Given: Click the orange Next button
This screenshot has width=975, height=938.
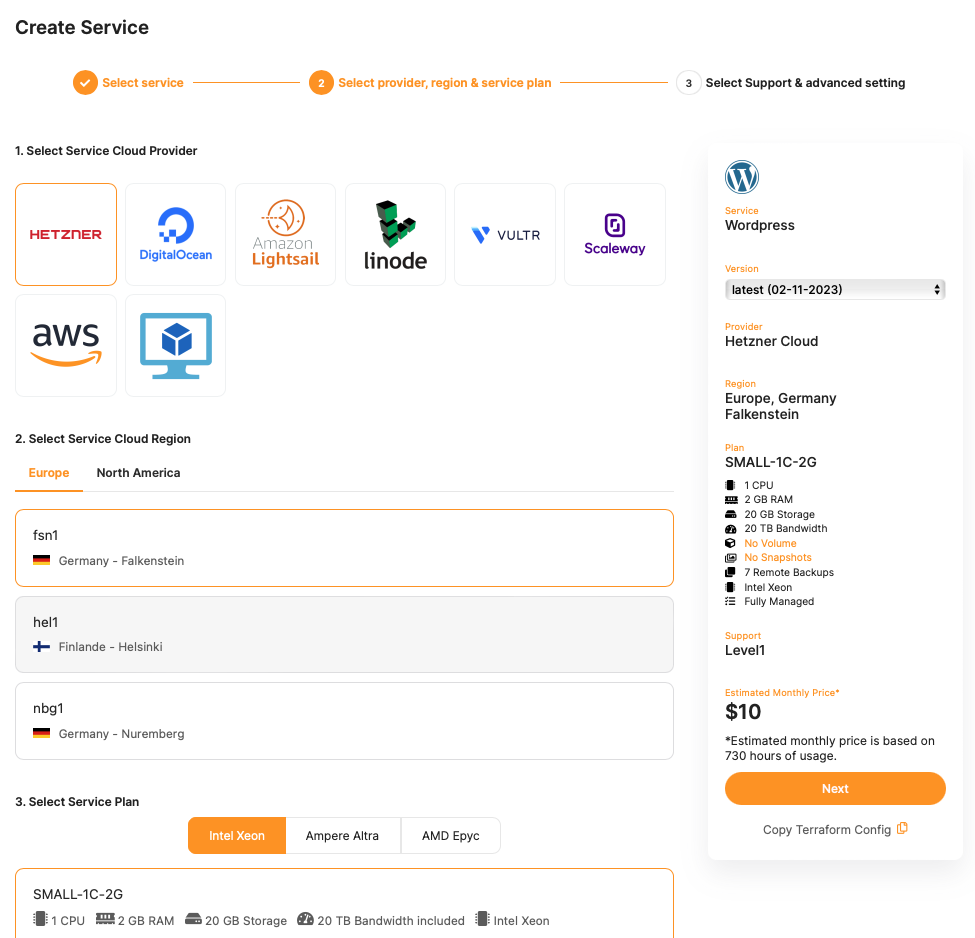Looking at the screenshot, I should point(835,789).
